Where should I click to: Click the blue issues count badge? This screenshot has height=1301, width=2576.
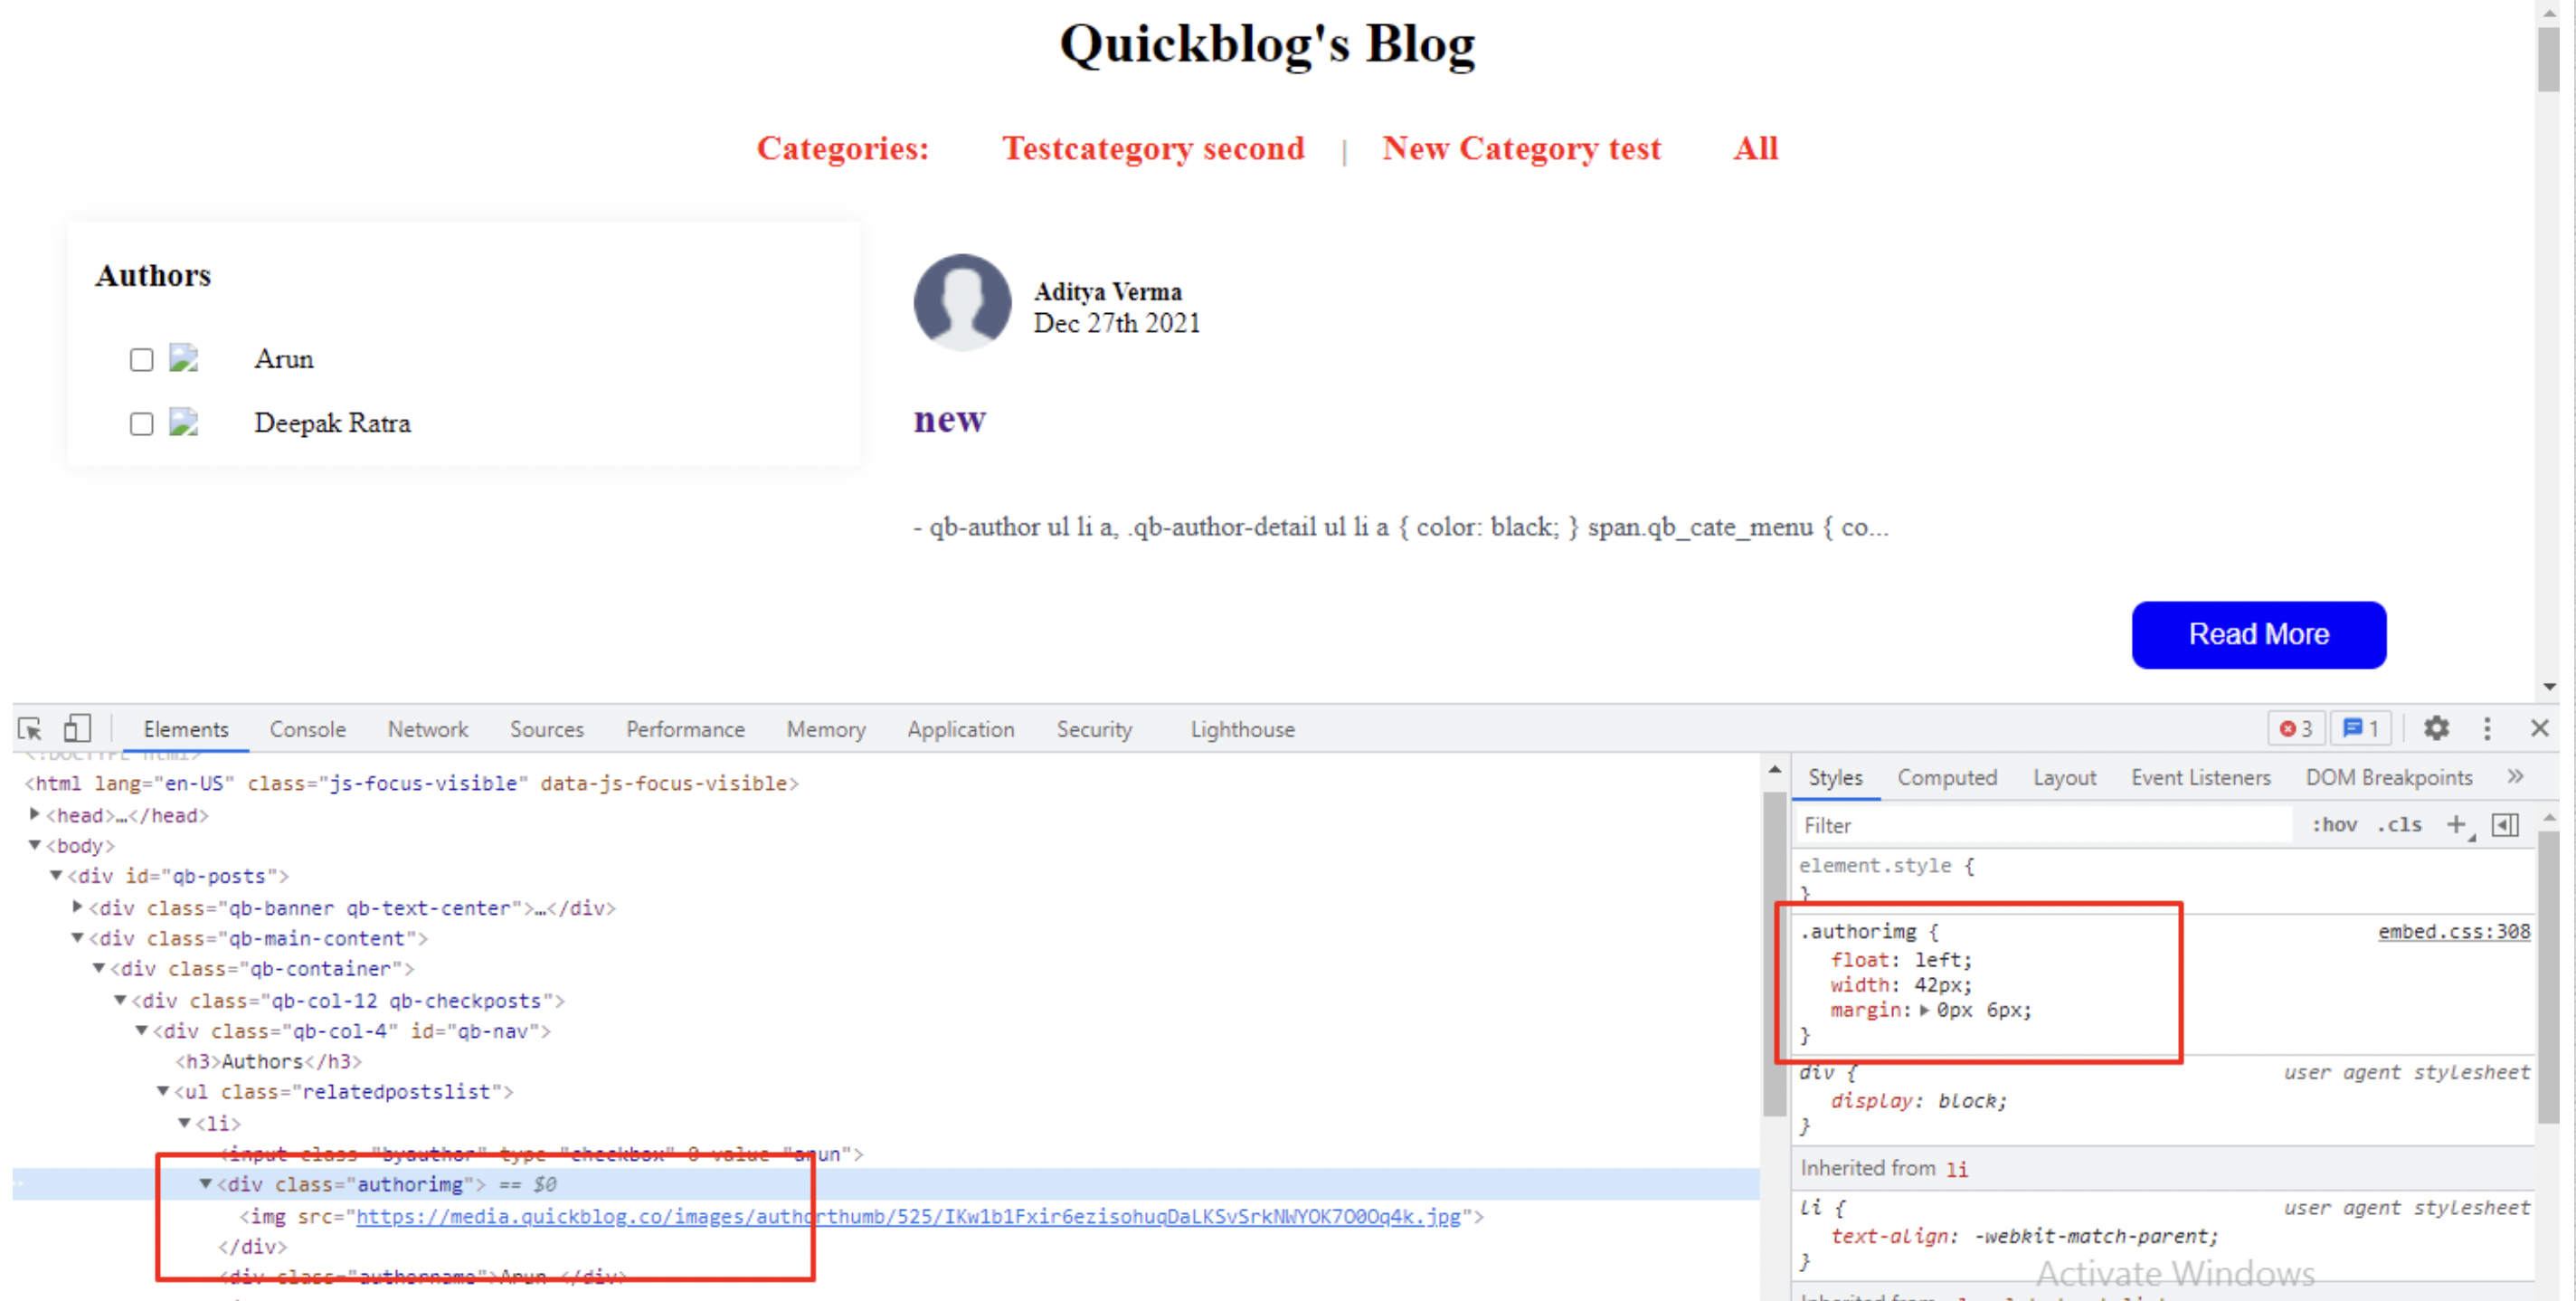[x=2361, y=728]
